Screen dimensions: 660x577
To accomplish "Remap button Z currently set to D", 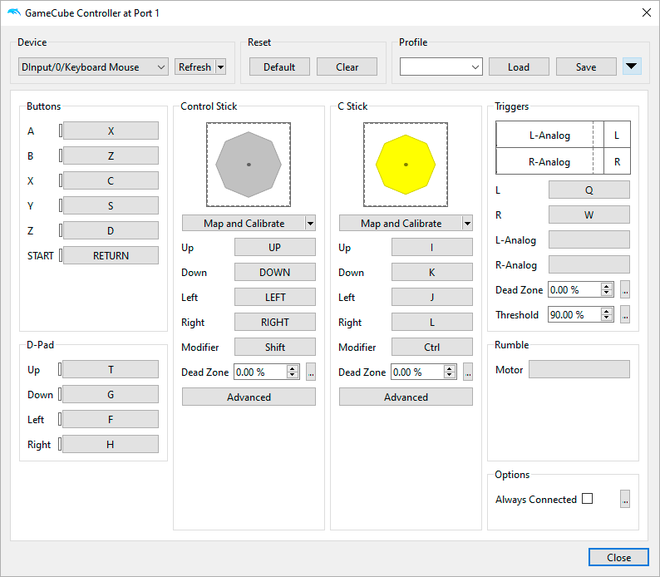I will [x=111, y=231].
